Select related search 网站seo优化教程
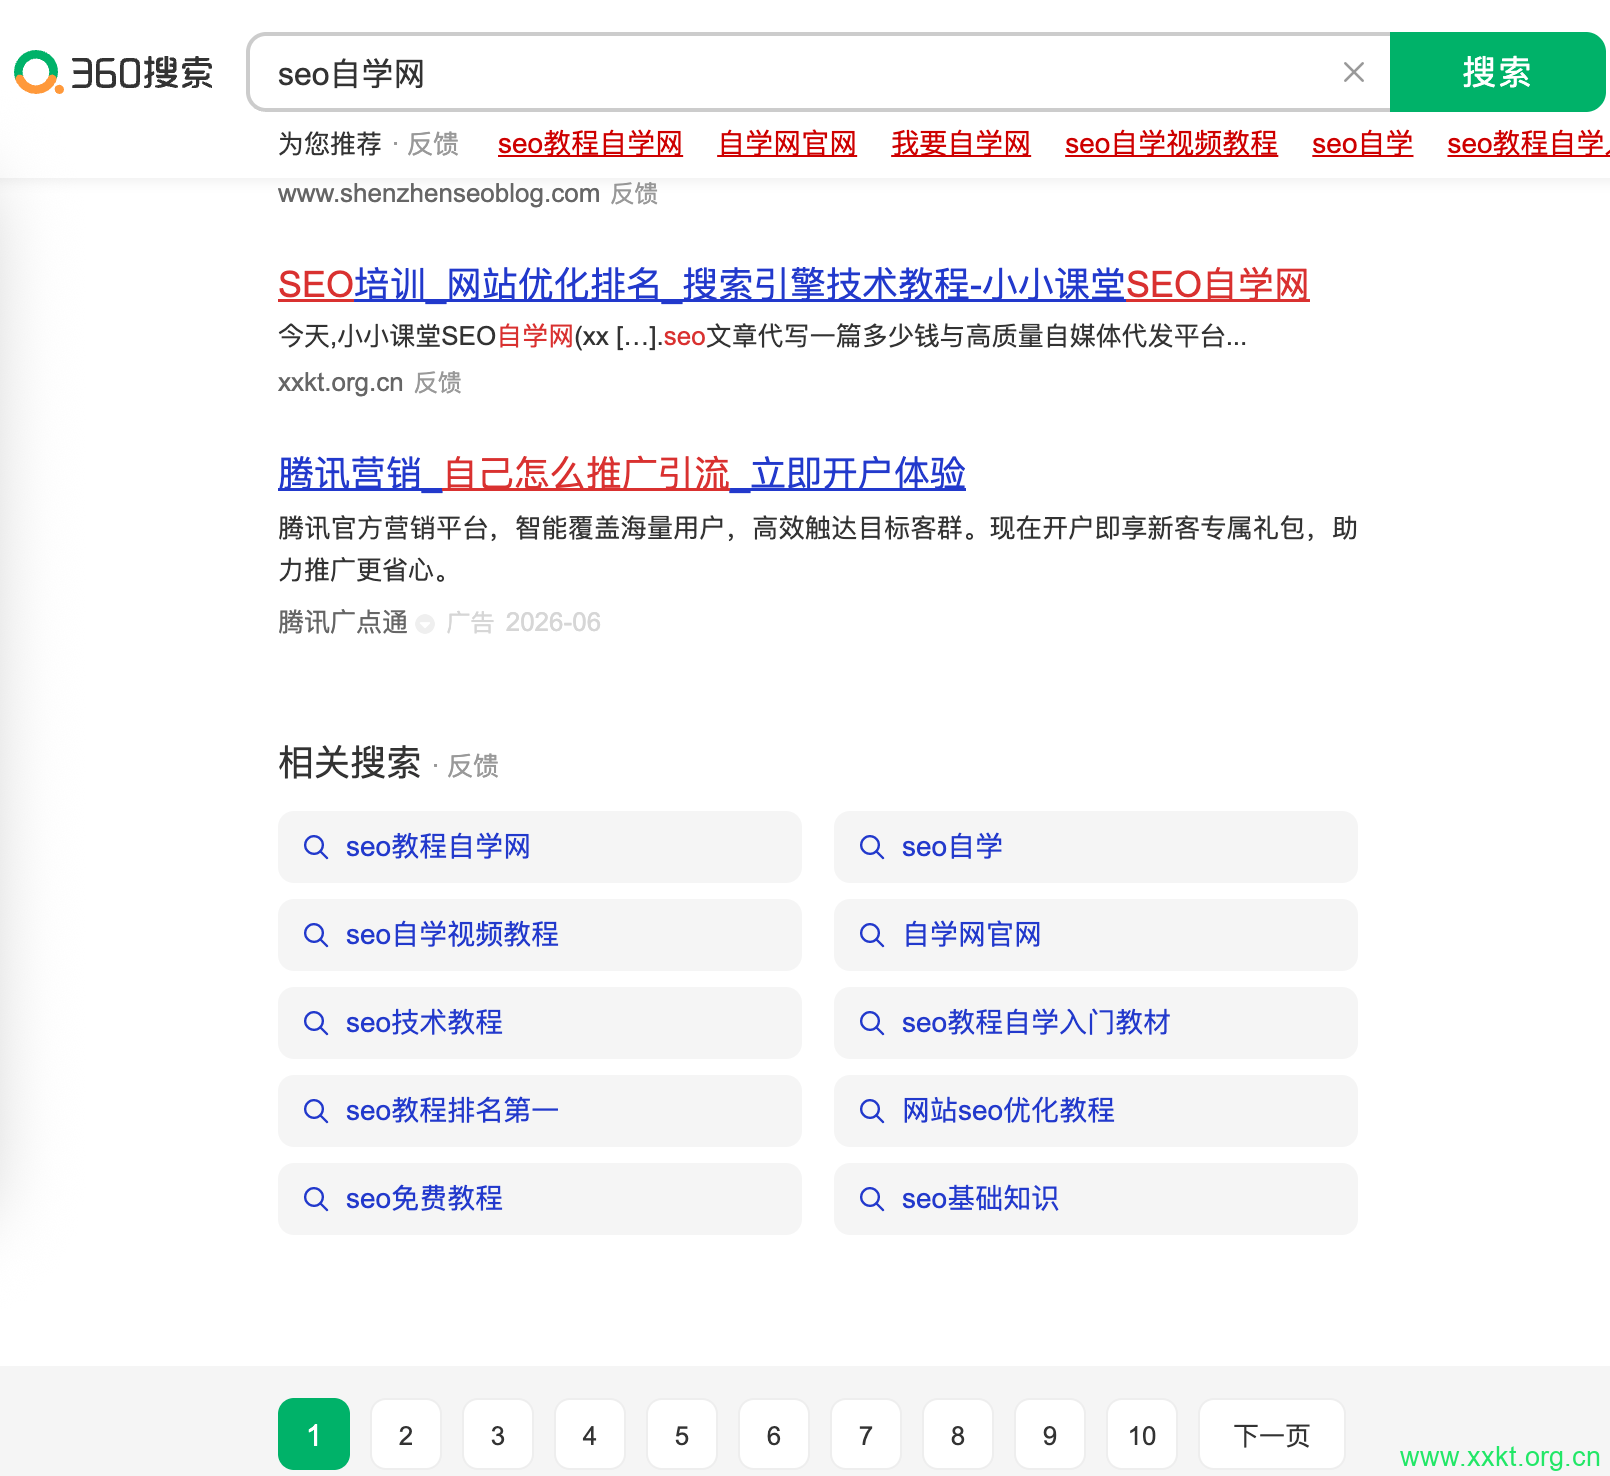This screenshot has width=1610, height=1476. pos(1096,1111)
